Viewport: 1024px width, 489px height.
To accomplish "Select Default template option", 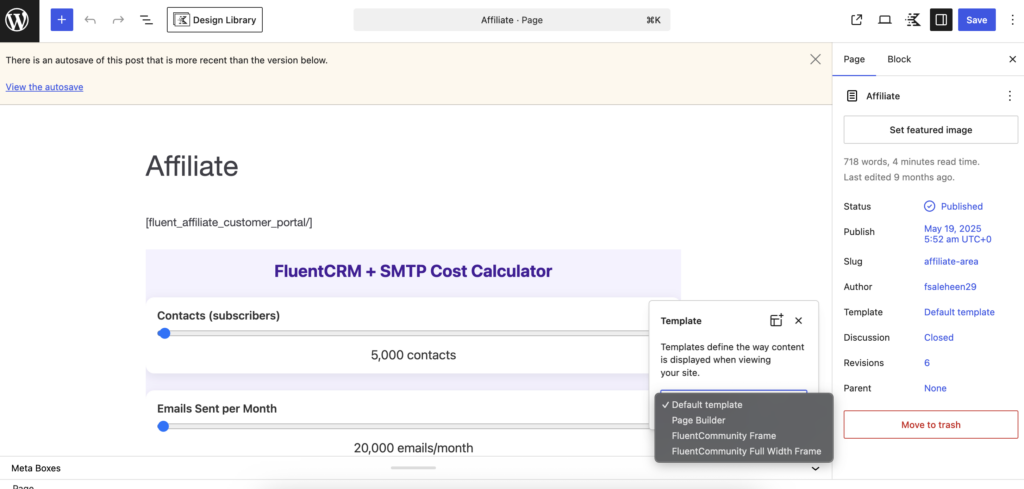I will coord(744,405).
